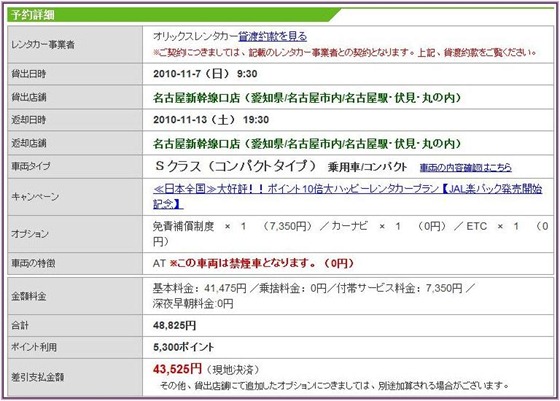Image resolution: width=560 pixels, height=401 pixels.
Task: Select the 返却日時 row label
Action: (29, 120)
